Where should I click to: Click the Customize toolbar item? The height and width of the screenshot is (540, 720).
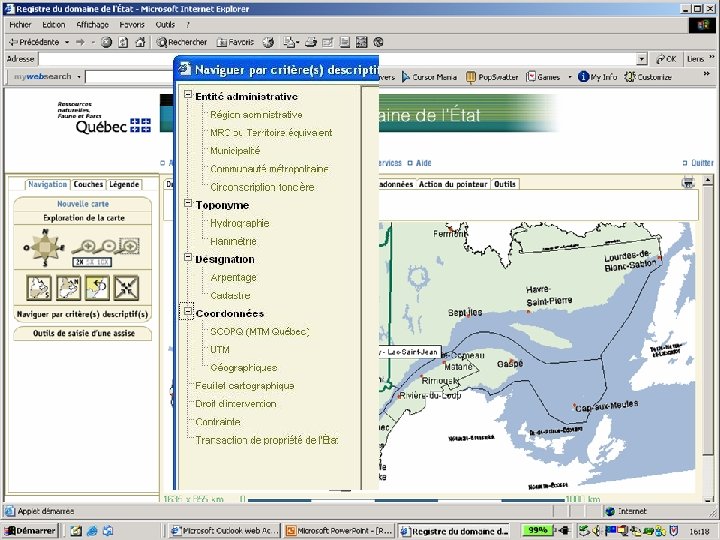[x=648, y=77]
